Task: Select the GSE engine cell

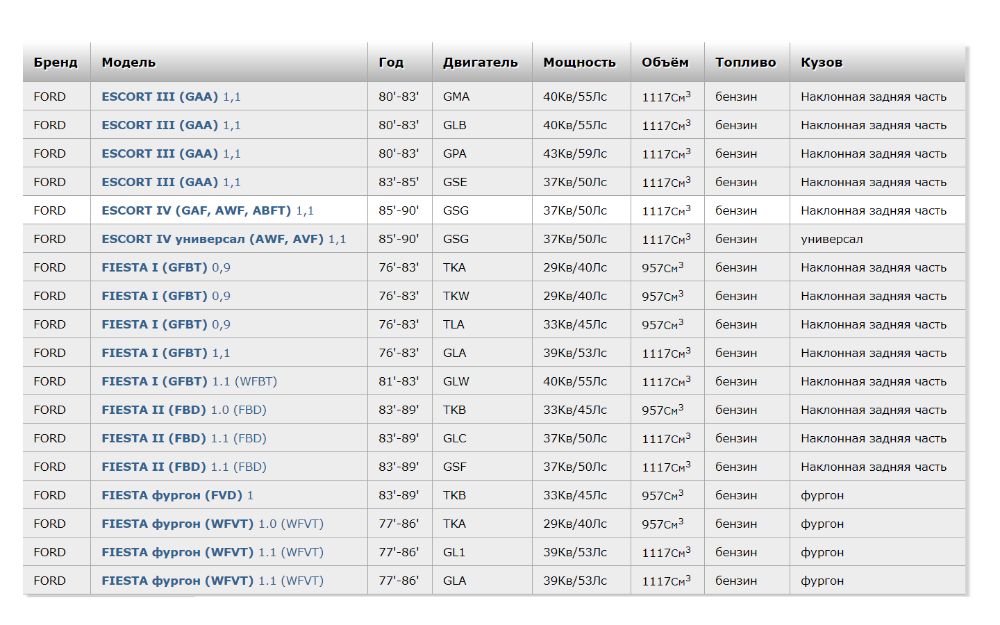Action: pos(482,182)
